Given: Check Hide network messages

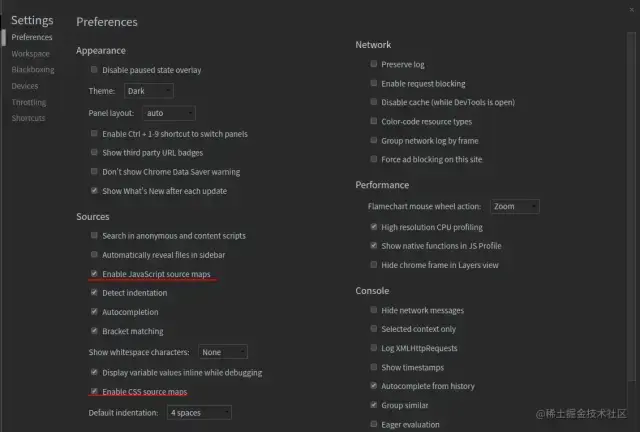Looking at the screenshot, I should point(374,310).
